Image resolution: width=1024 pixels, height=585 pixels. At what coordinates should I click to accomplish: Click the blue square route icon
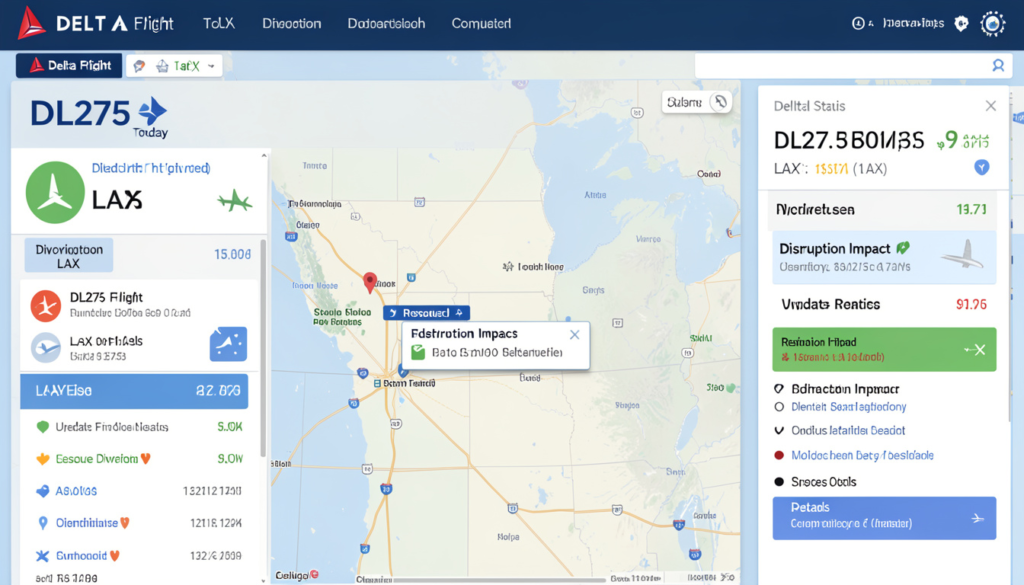[x=228, y=344]
